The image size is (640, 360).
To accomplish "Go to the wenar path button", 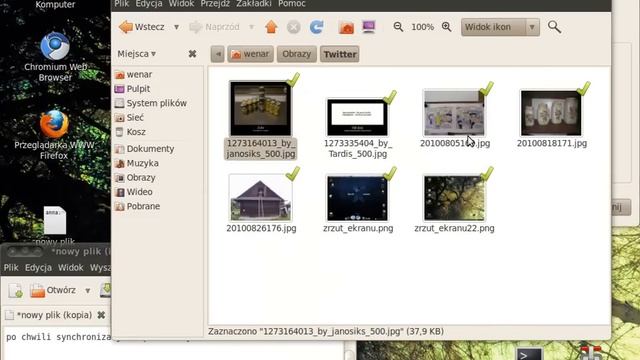I will 250,54.
